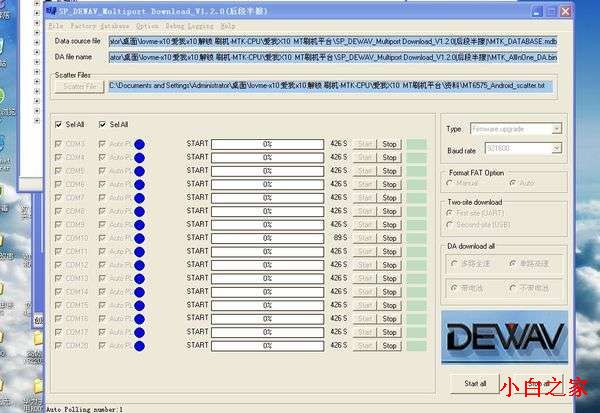Click the Data source file path field
This screenshot has width=600, height=413.
(333, 41)
